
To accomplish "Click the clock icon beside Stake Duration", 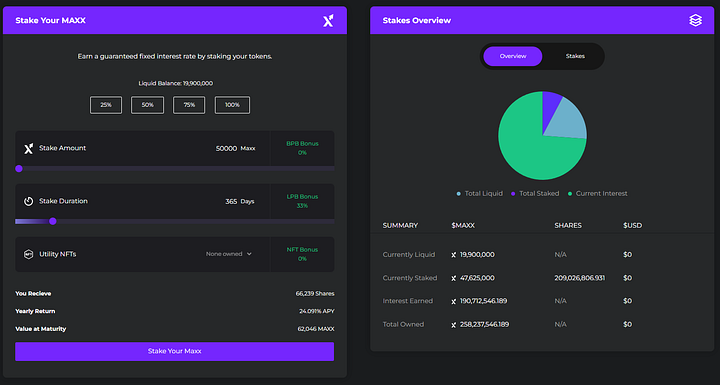I will point(28,201).
